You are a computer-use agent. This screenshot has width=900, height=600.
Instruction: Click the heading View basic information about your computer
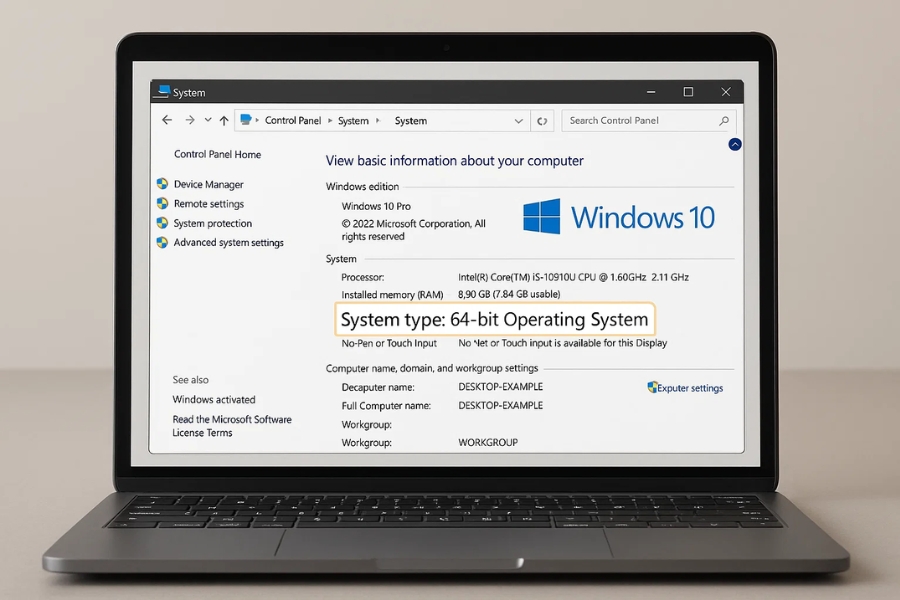click(x=455, y=161)
